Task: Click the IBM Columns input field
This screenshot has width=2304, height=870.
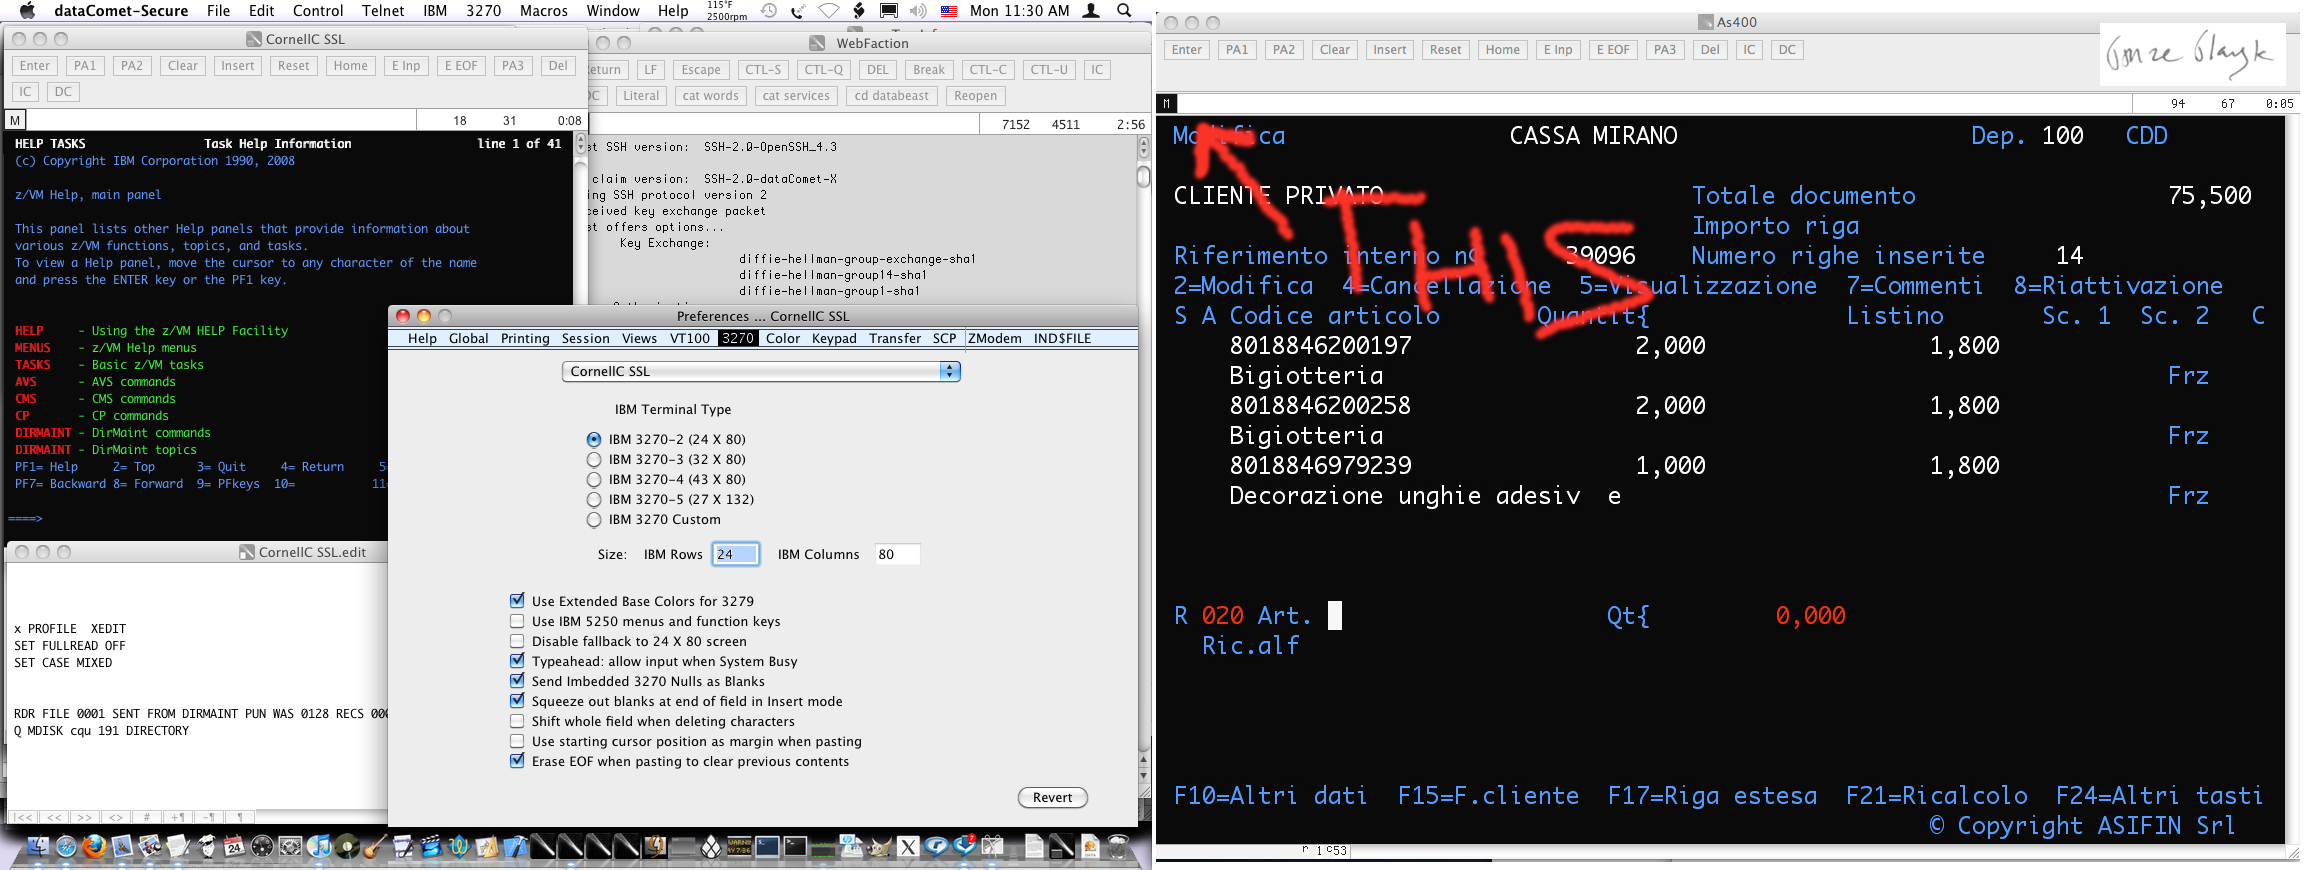Action: (x=897, y=554)
